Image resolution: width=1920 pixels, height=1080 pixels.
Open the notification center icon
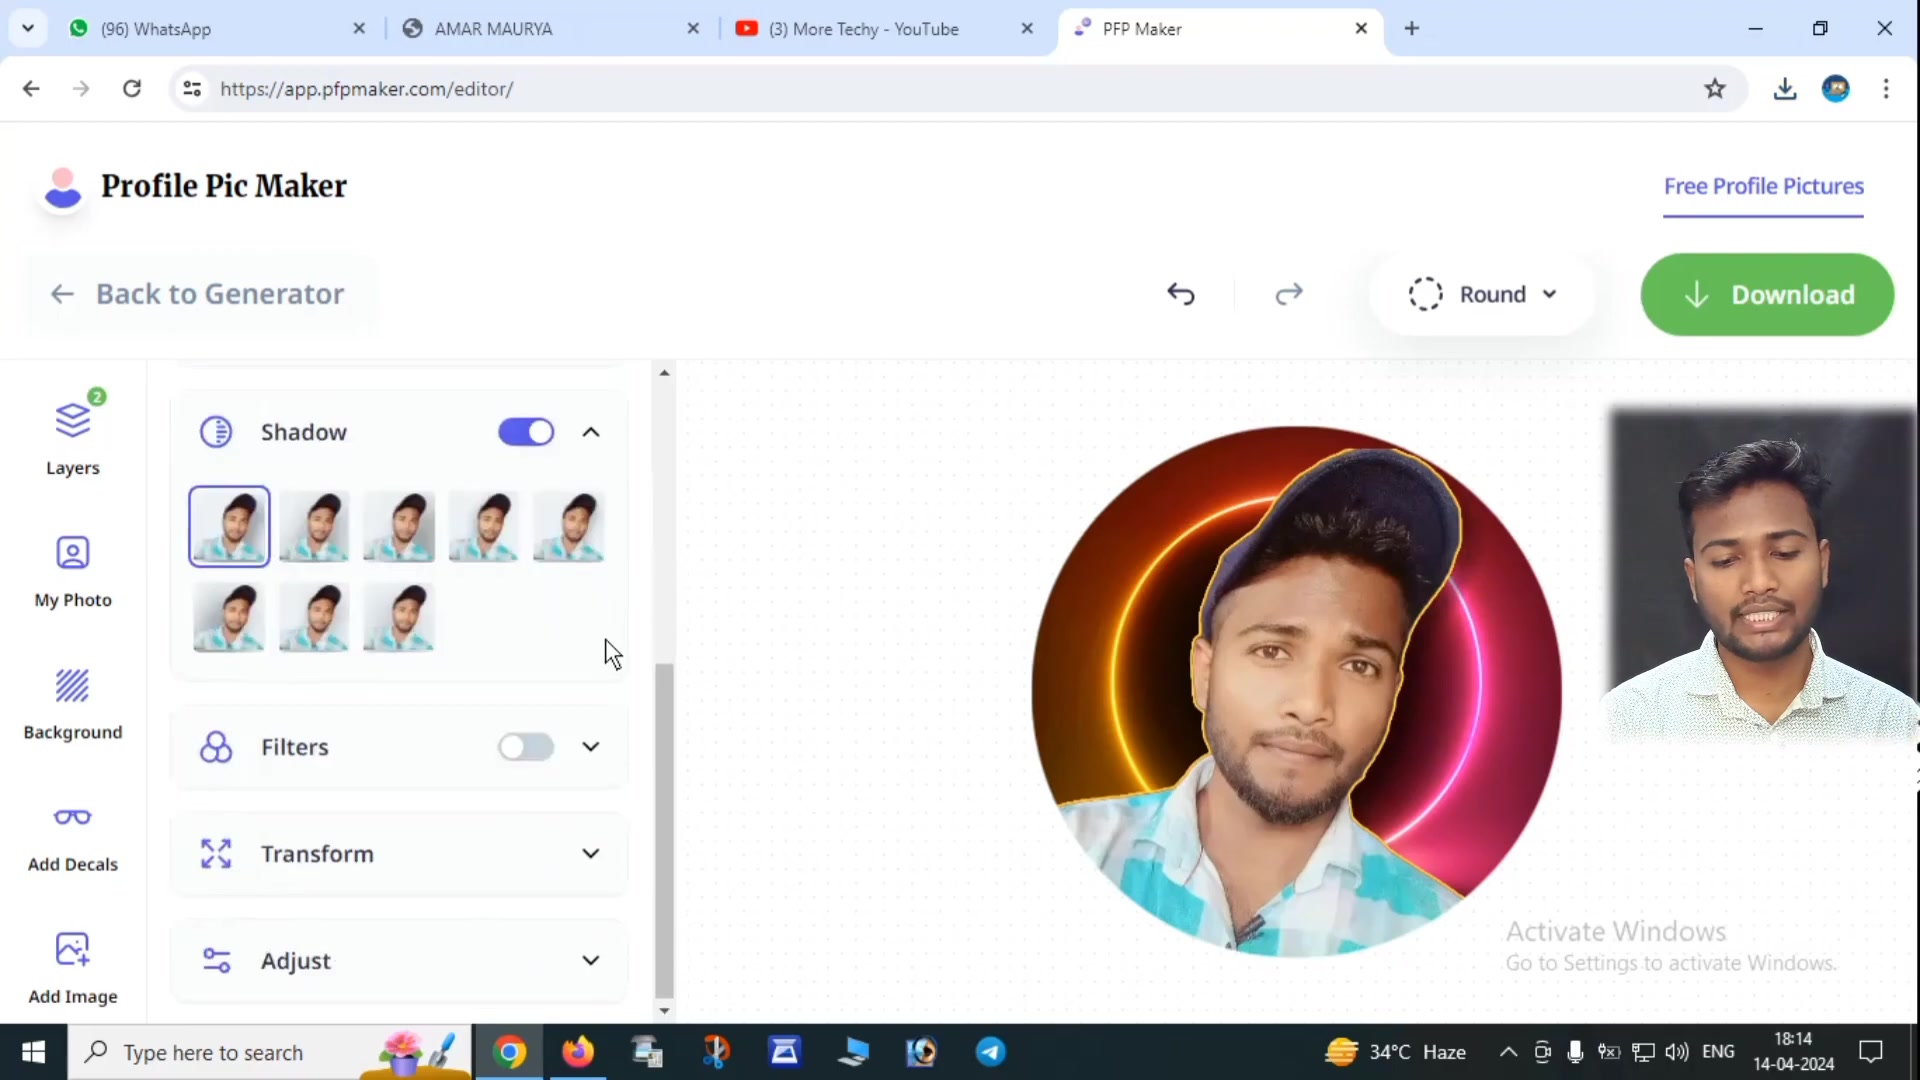coord(1871,1052)
